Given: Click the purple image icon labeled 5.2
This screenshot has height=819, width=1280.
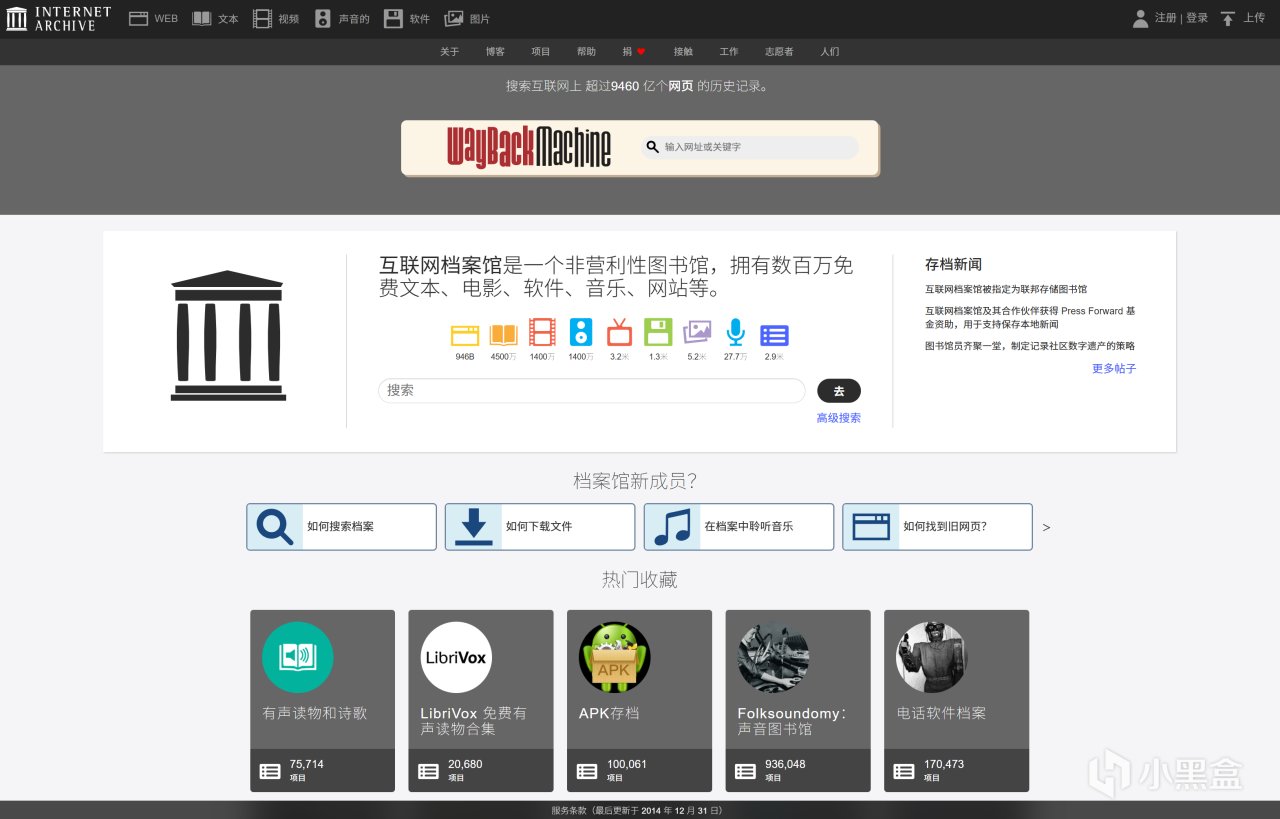Looking at the screenshot, I should point(697,332).
